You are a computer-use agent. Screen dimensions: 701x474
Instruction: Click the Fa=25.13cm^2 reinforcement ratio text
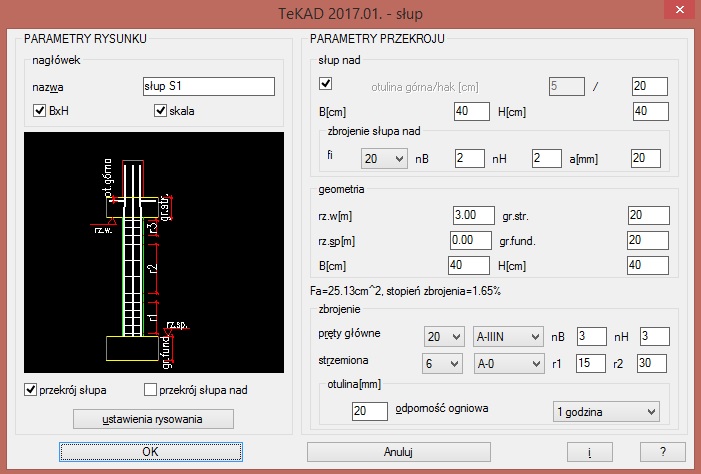(405, 291)
